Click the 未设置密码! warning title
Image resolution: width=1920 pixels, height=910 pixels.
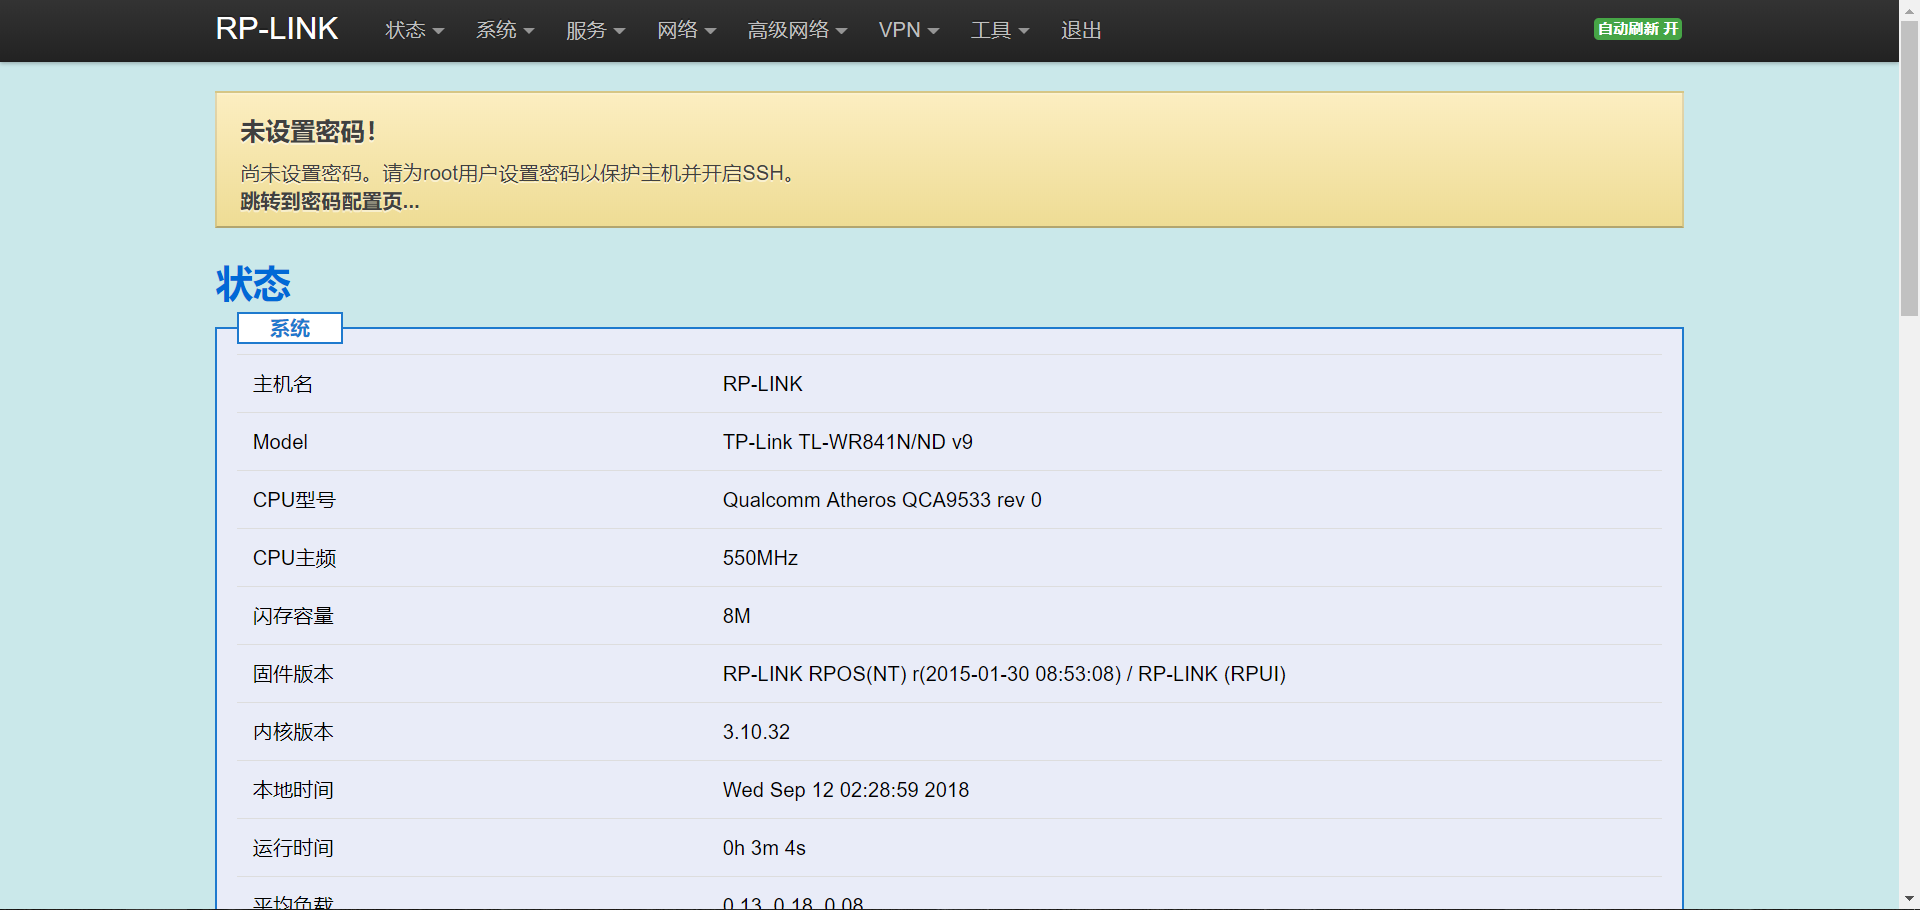(308, 131)
